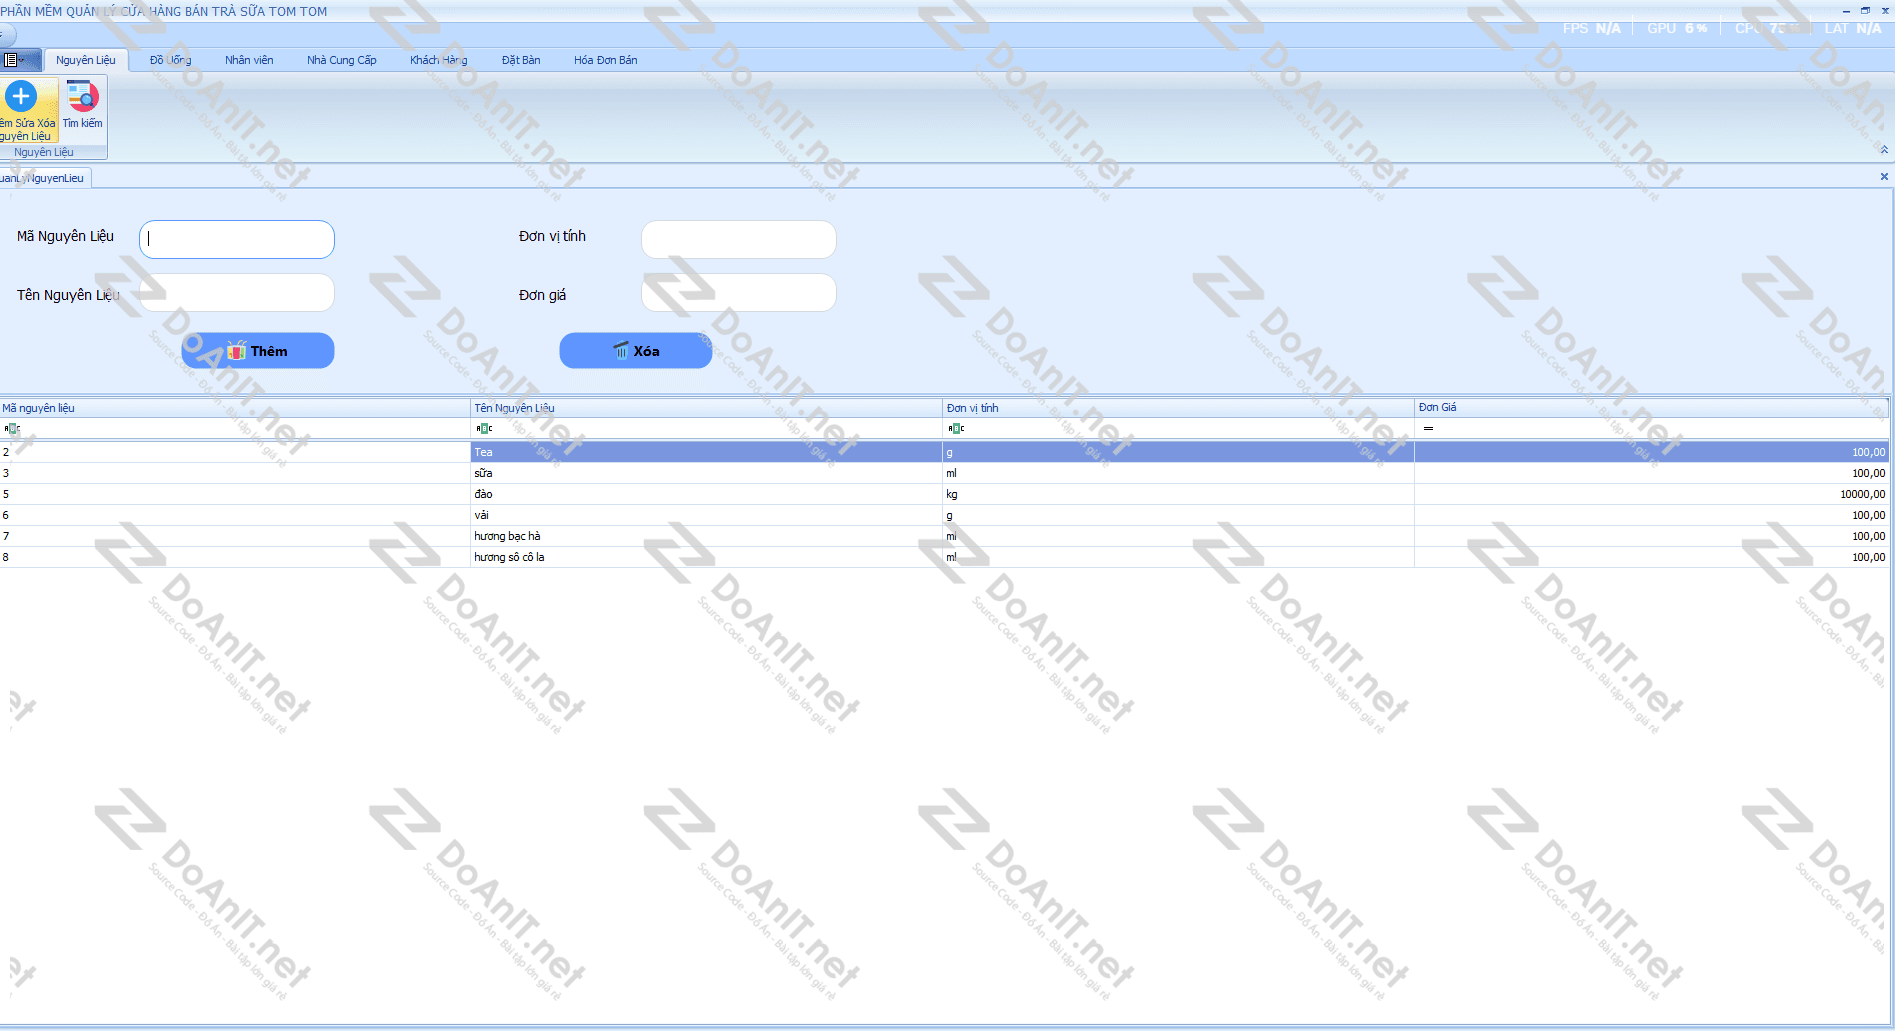This screenshot has height=1031, width=1895.
Task: Open equals filter operator for Đơn Giá column
Action: tap(1428, 428)
